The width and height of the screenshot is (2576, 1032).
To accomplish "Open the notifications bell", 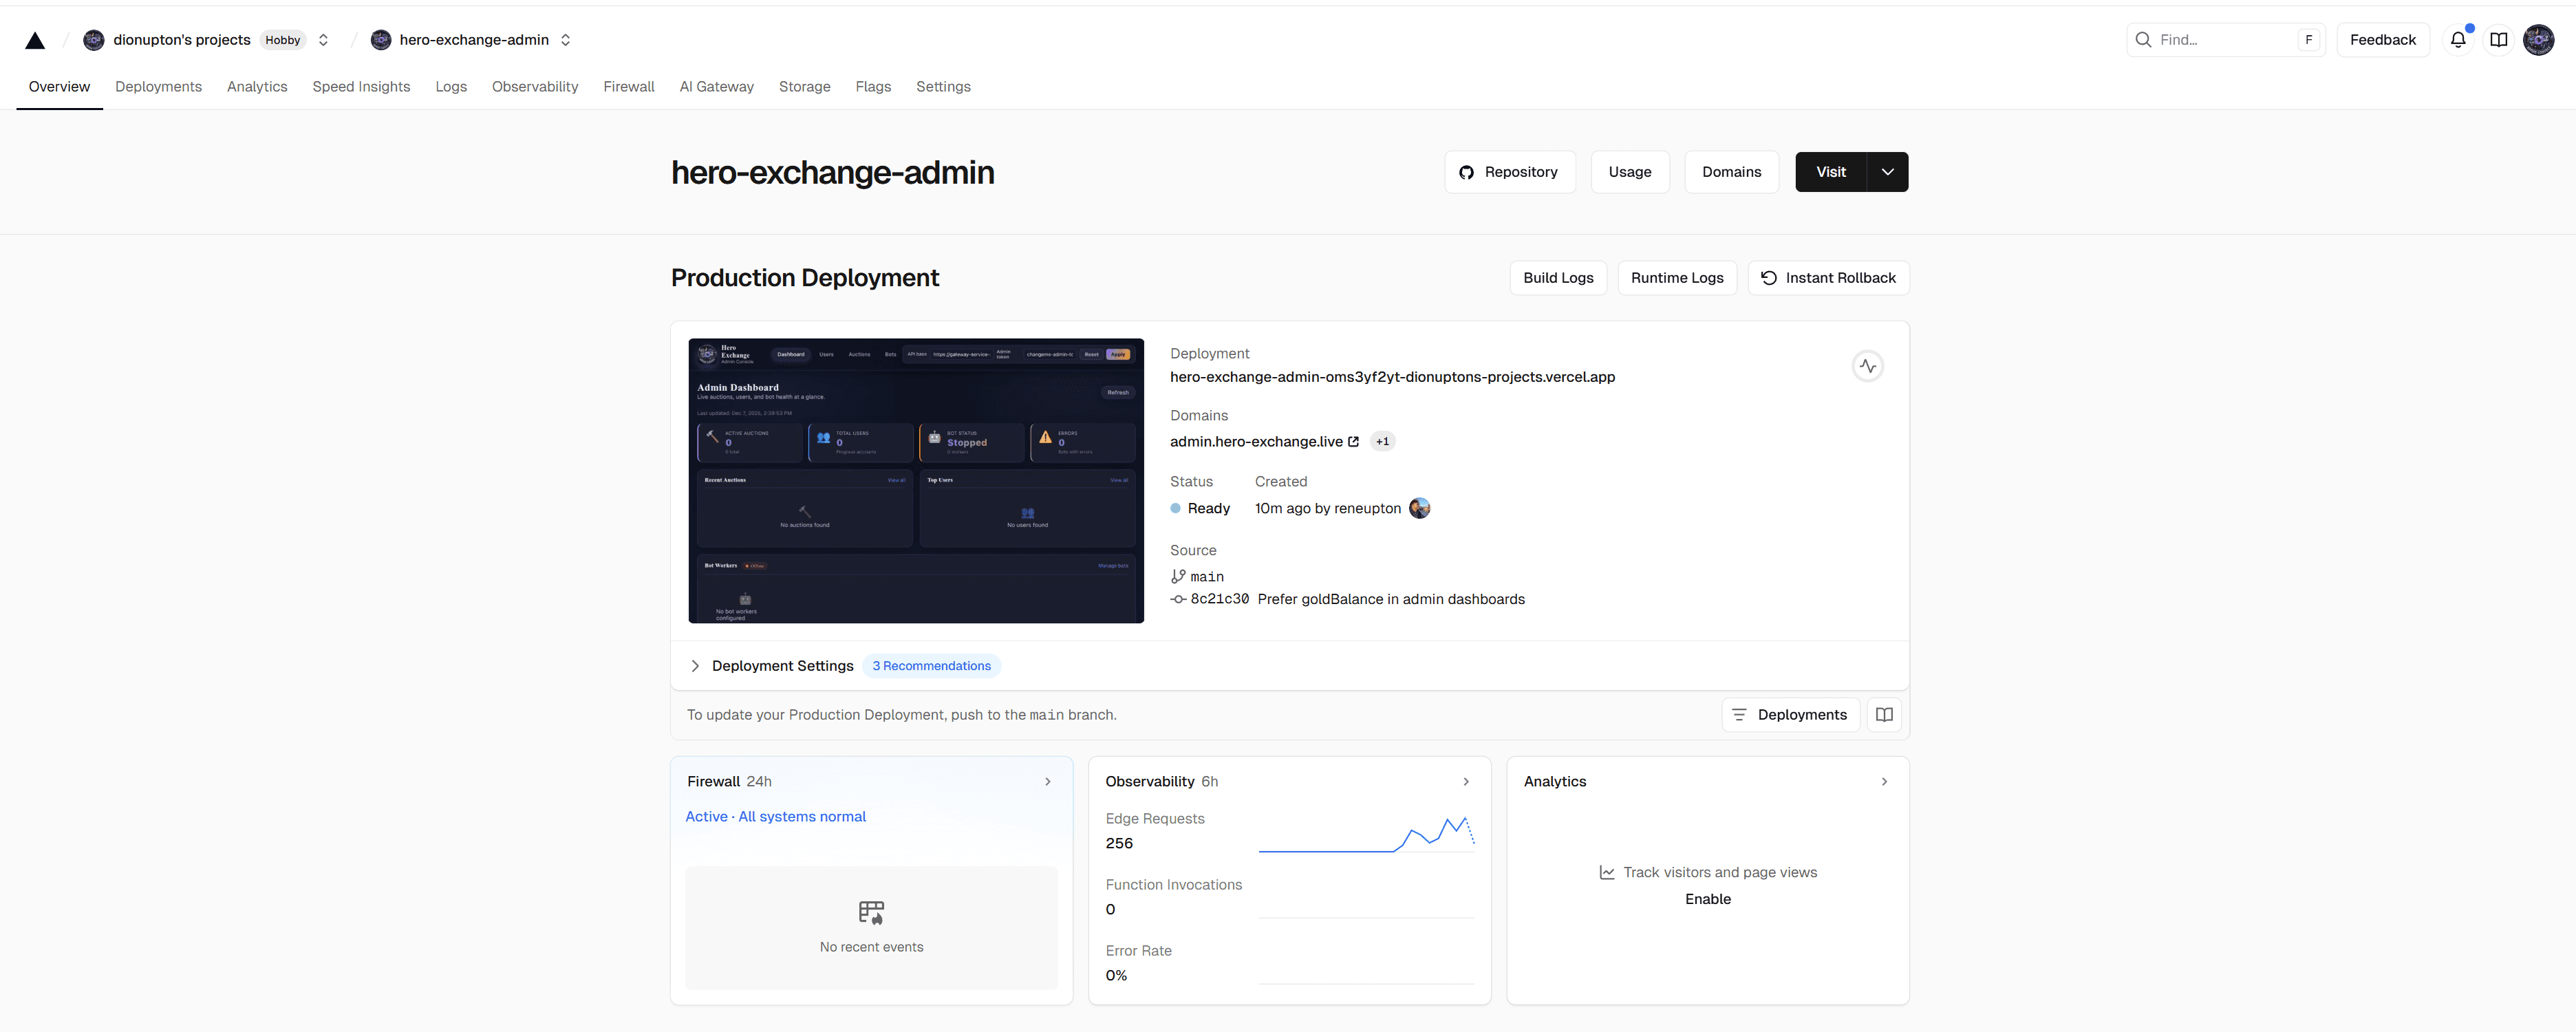I will (x=2459, y=39).
